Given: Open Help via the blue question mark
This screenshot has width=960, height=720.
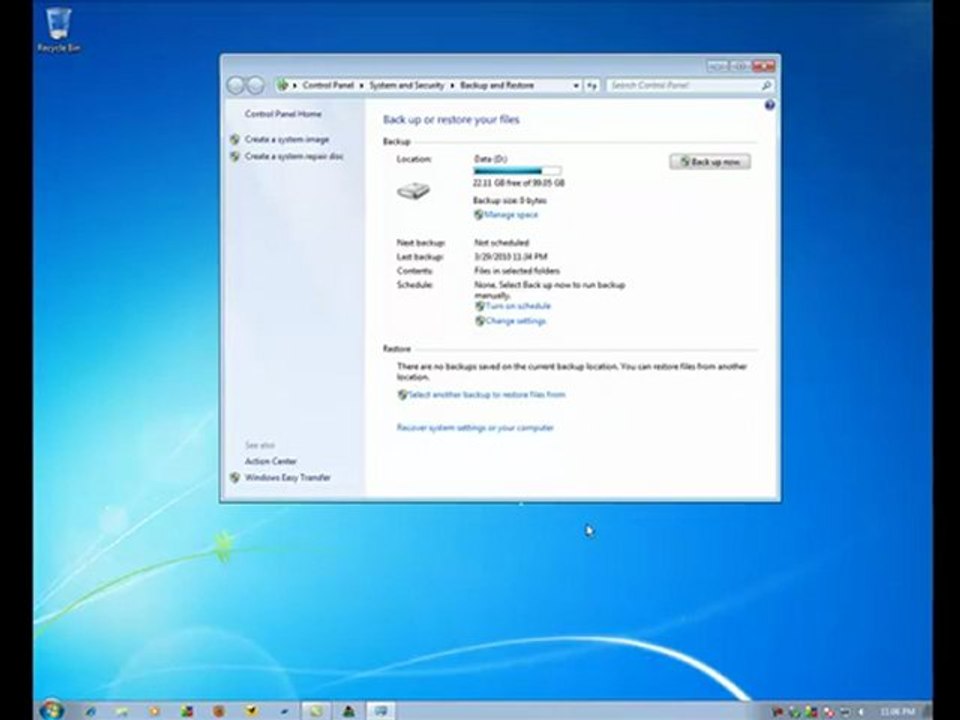Looking at the screenshot, I should pyautogui.click(x=770, y=105).
